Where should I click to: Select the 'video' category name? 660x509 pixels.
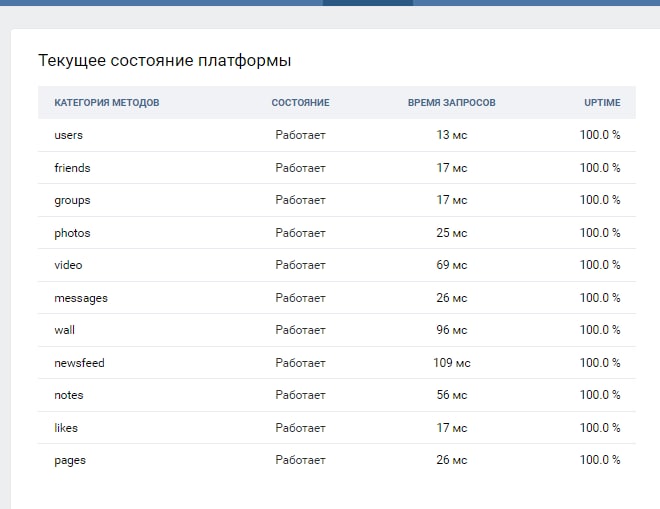[68, 265]
